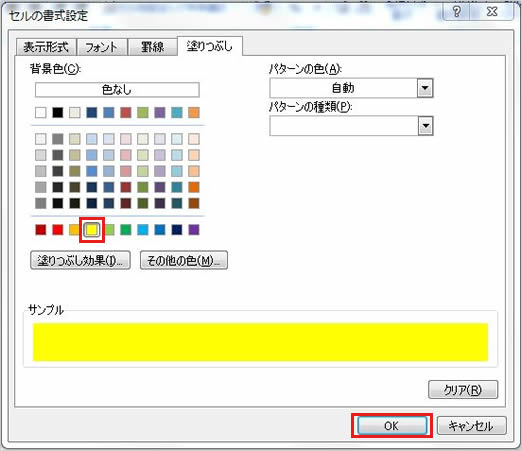
Task: Pick the purple standard color swatch
Action: click(194, 230)
